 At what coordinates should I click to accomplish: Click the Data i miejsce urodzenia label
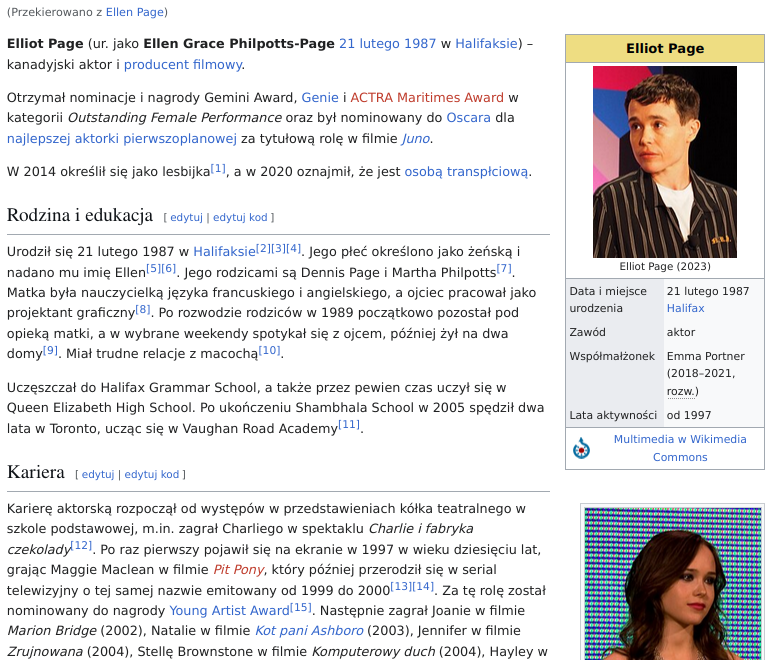608,300
